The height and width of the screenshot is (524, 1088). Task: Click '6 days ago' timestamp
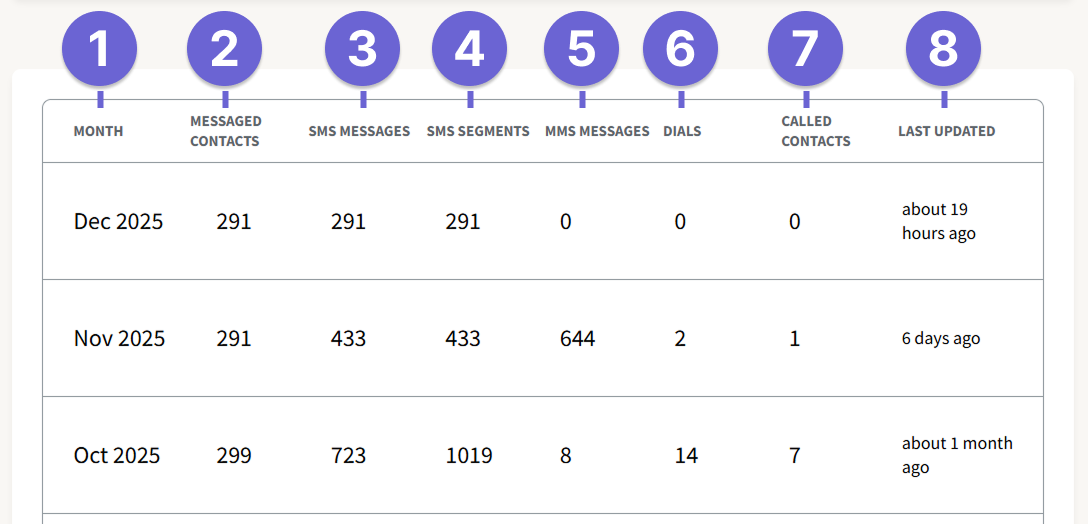[x=941, y=339]
